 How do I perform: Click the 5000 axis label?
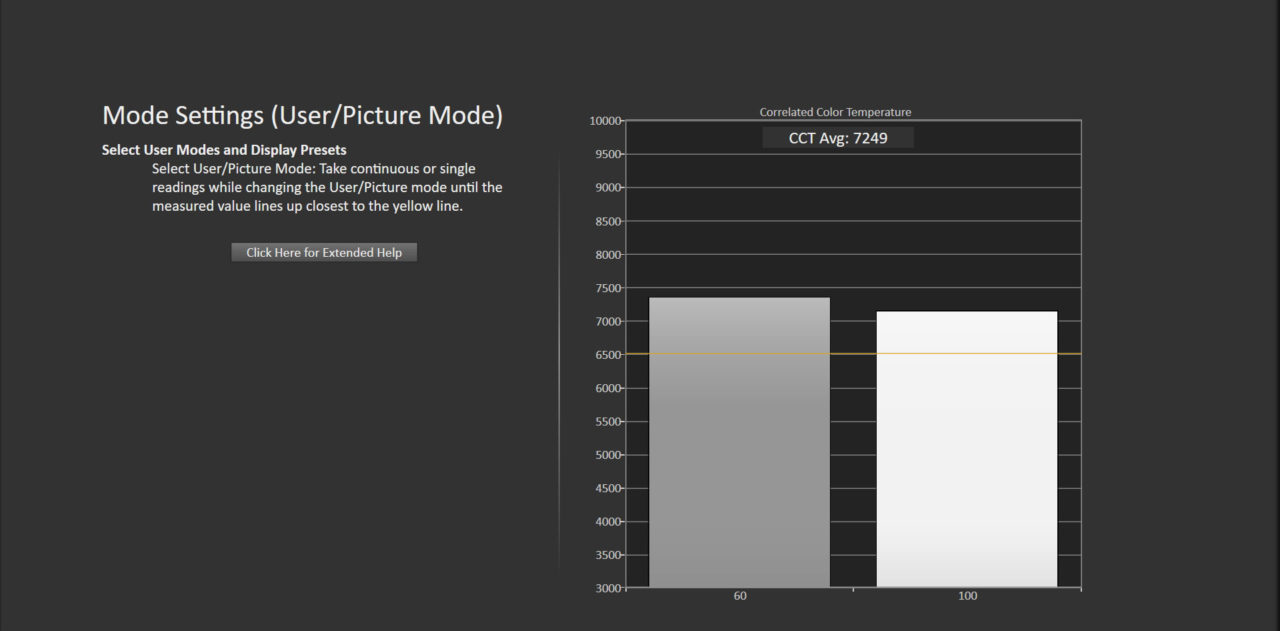[606, 455]
